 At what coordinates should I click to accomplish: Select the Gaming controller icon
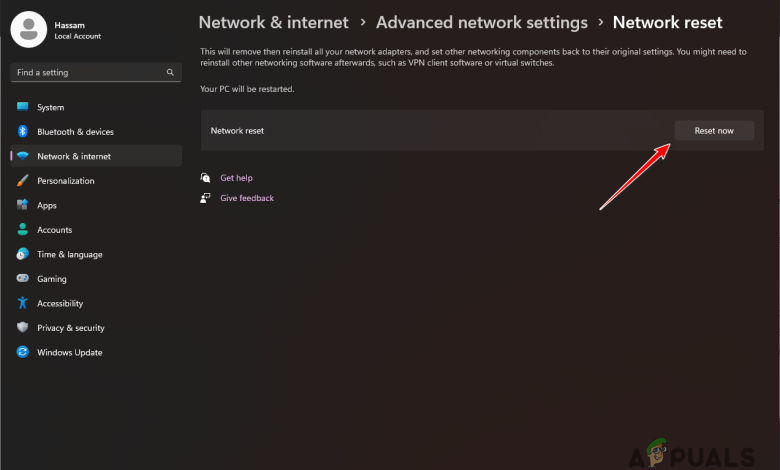tap(22, 279)
